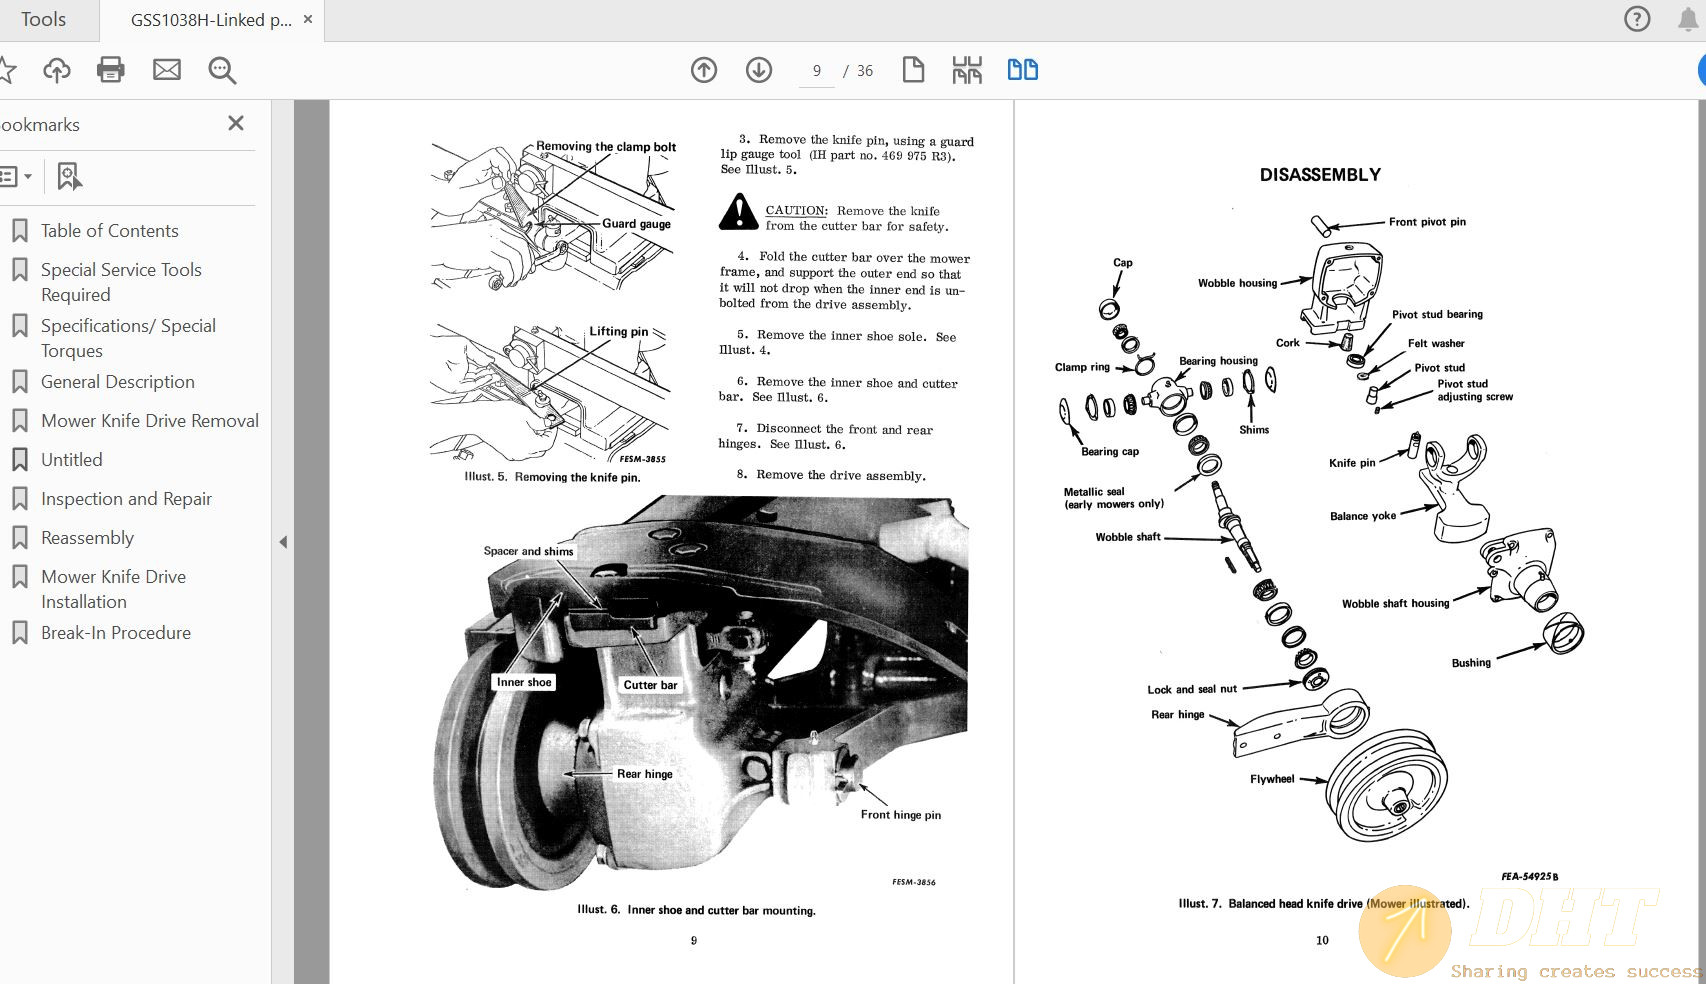Click the 'Flywheel' label in the diagram
1706x984 pixels.
click(x=1272, y=779)
